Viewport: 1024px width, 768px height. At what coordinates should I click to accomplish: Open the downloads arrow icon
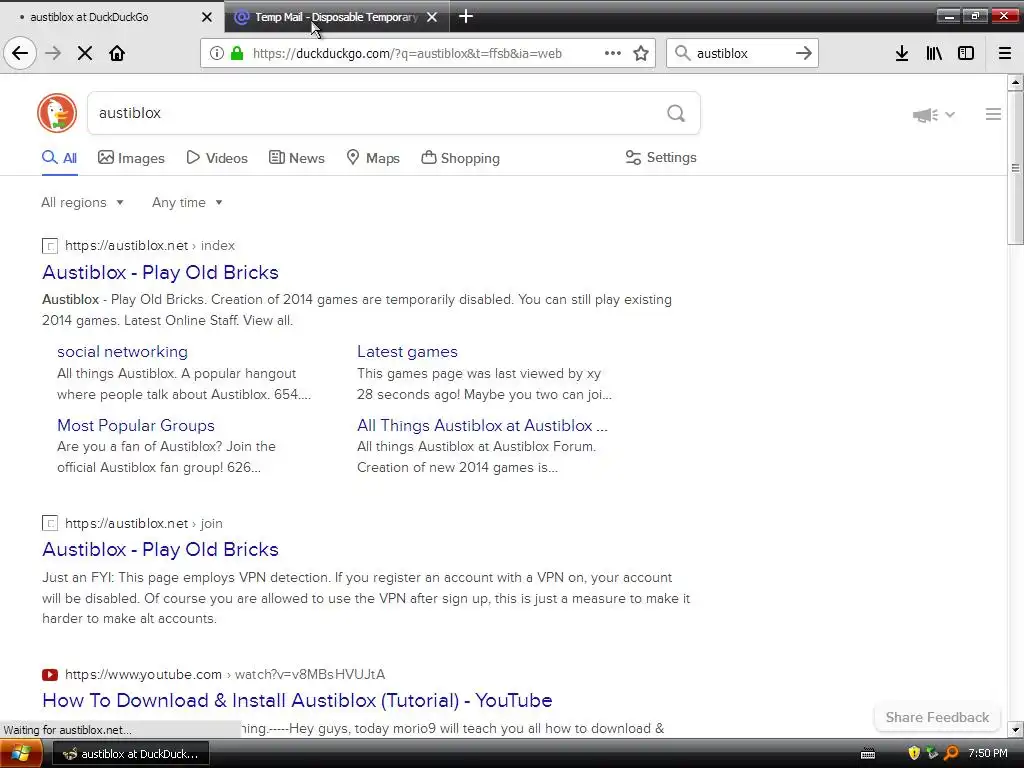click(902, 53)
